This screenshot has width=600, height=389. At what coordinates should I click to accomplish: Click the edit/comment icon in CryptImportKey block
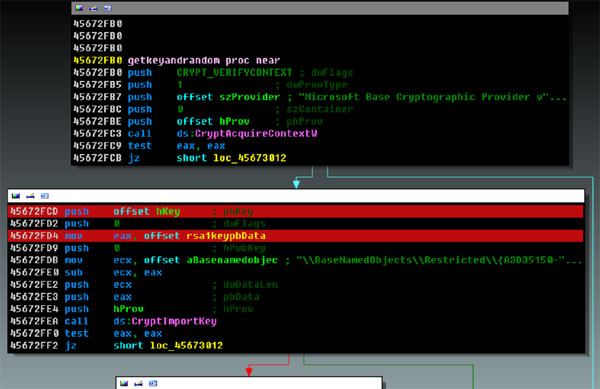coord(30,196)
